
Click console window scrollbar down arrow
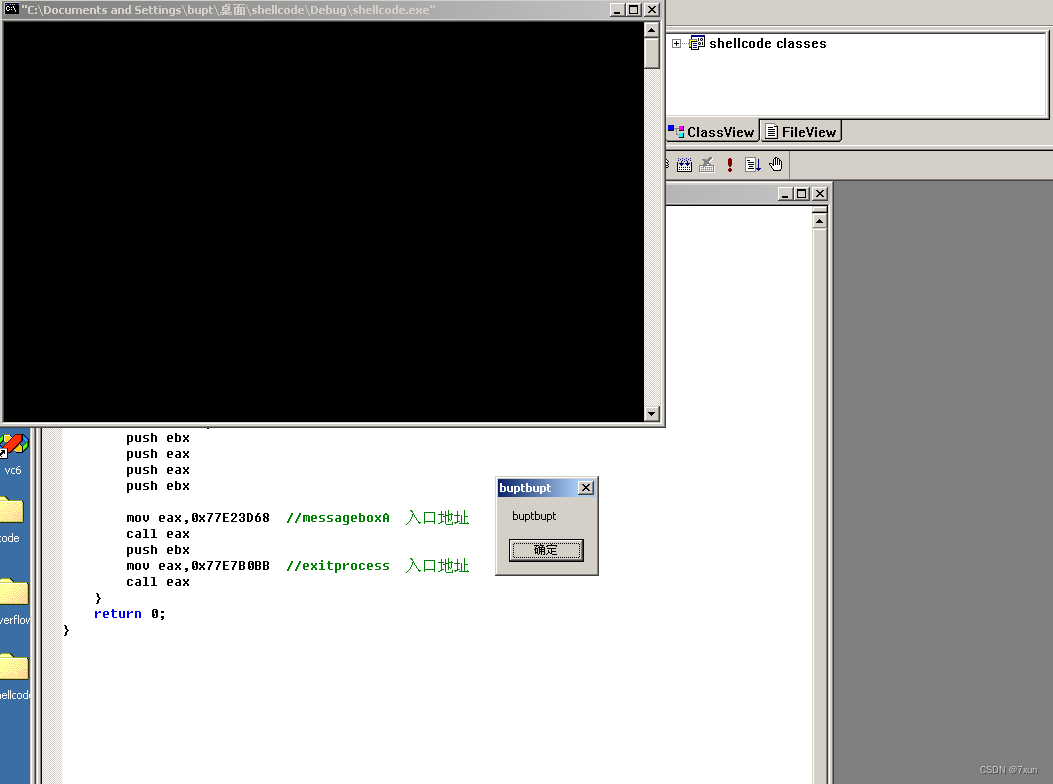tap(651, 414)
